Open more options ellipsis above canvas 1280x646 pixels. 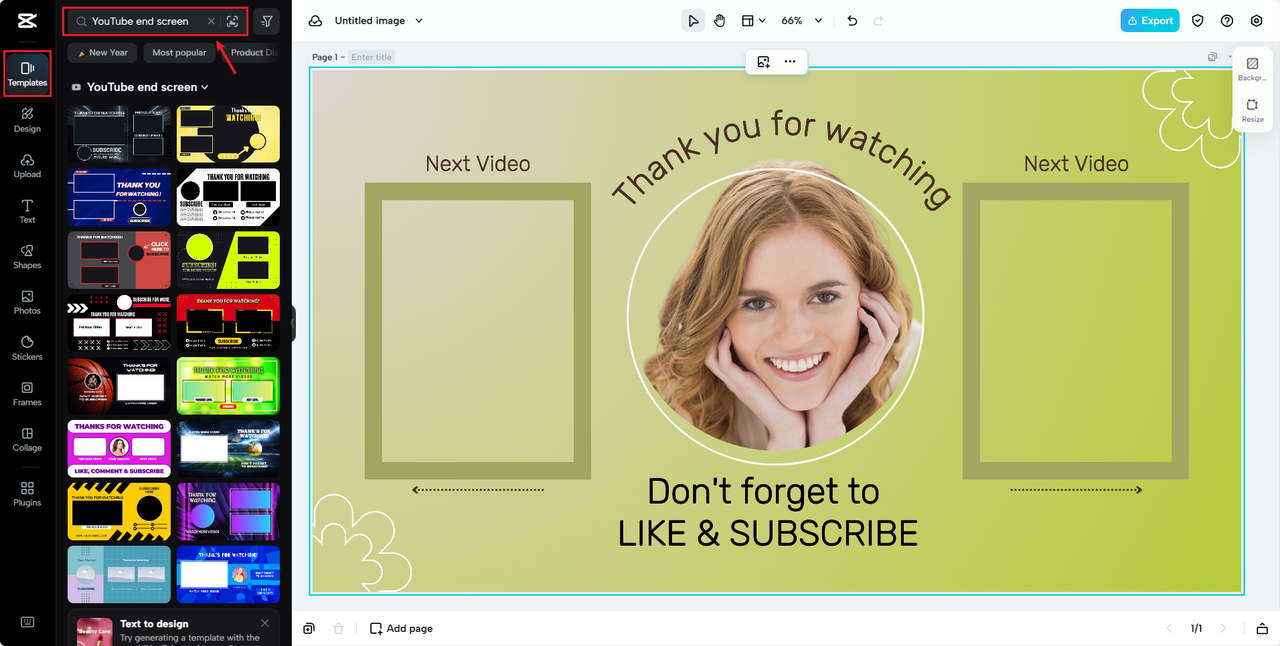tap(790, 61)
